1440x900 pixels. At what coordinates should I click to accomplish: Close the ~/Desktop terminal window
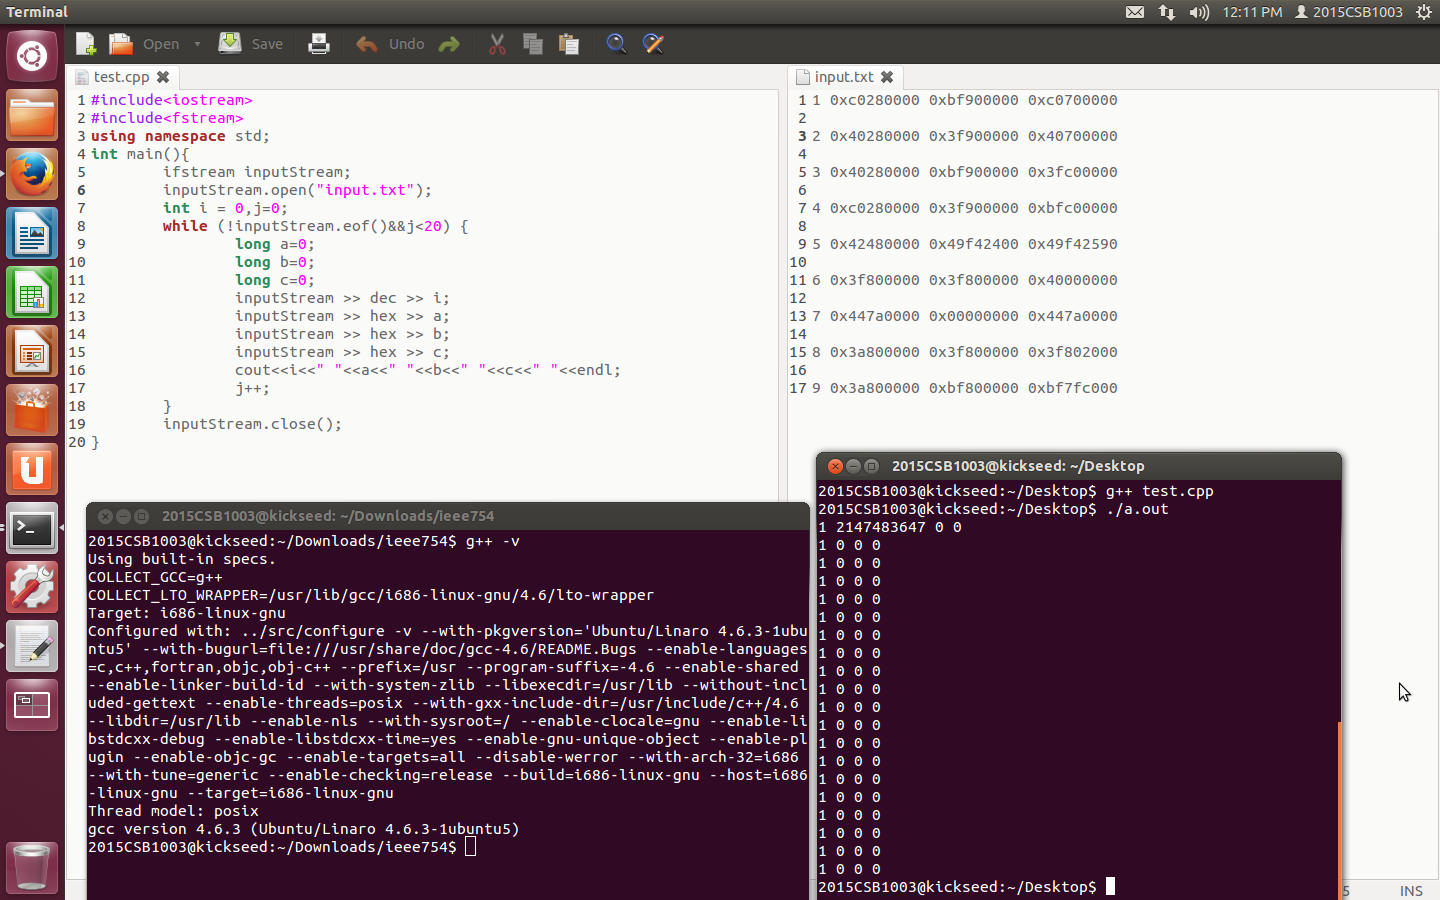(835, 466)
